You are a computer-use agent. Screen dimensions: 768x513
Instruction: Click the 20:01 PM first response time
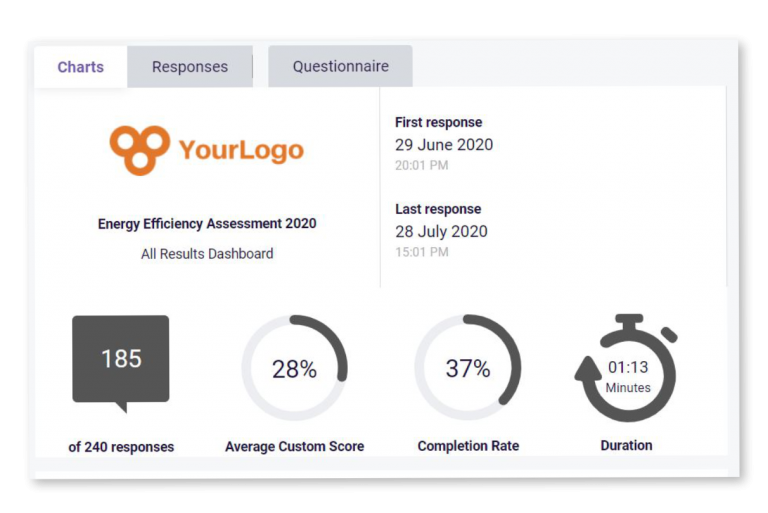tap(422, 166)
